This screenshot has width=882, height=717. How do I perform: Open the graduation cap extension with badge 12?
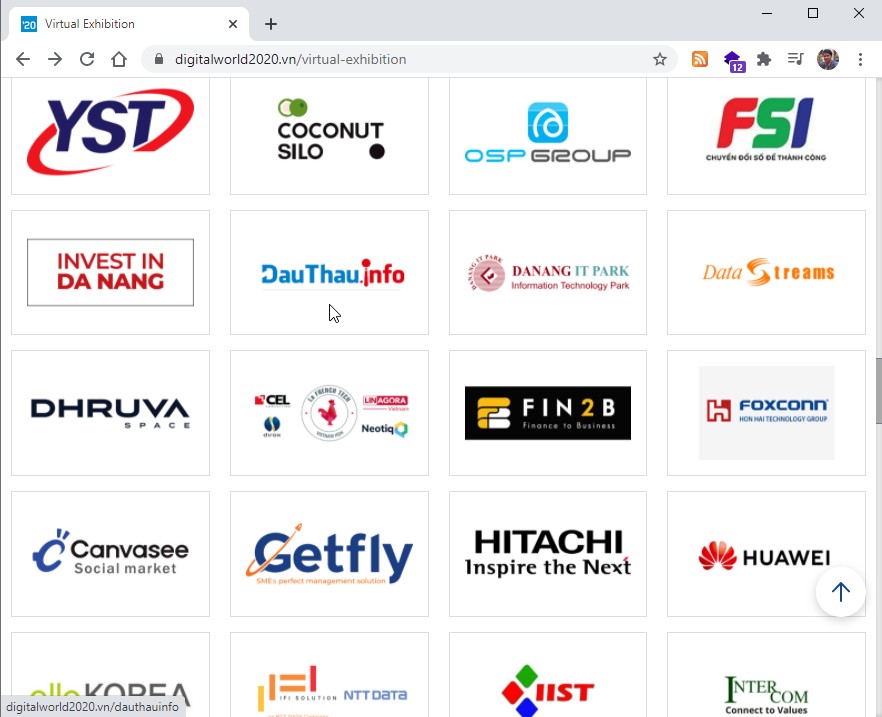[734, 61]
